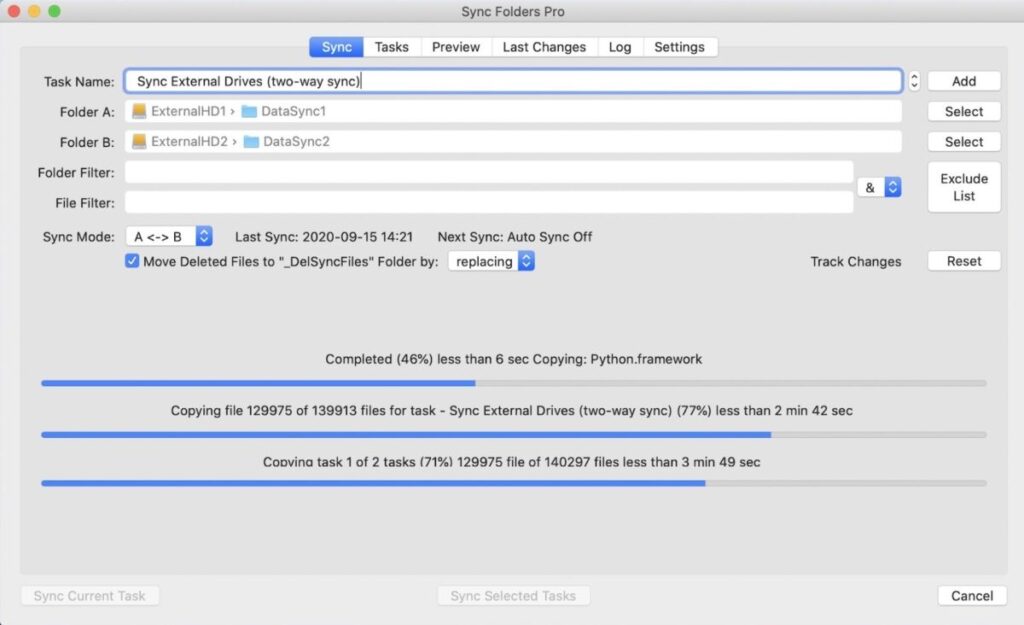
Task: Click into the Folder Filter text field
Action: click(x=489, y=172)
